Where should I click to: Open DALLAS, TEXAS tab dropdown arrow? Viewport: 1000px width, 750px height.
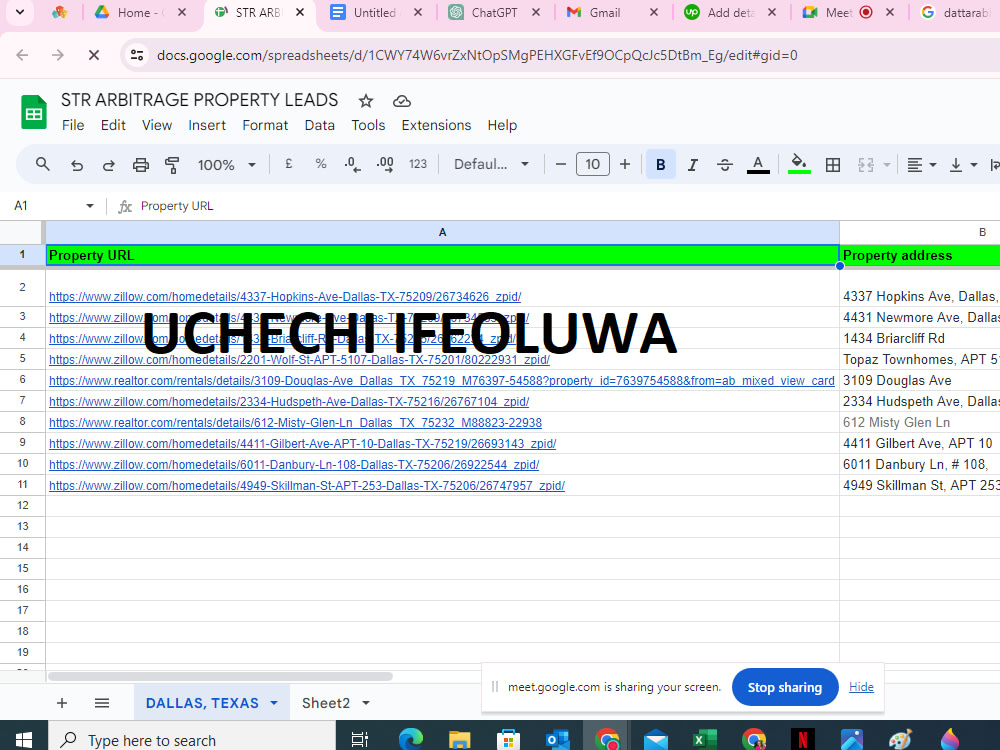(274, 703)
